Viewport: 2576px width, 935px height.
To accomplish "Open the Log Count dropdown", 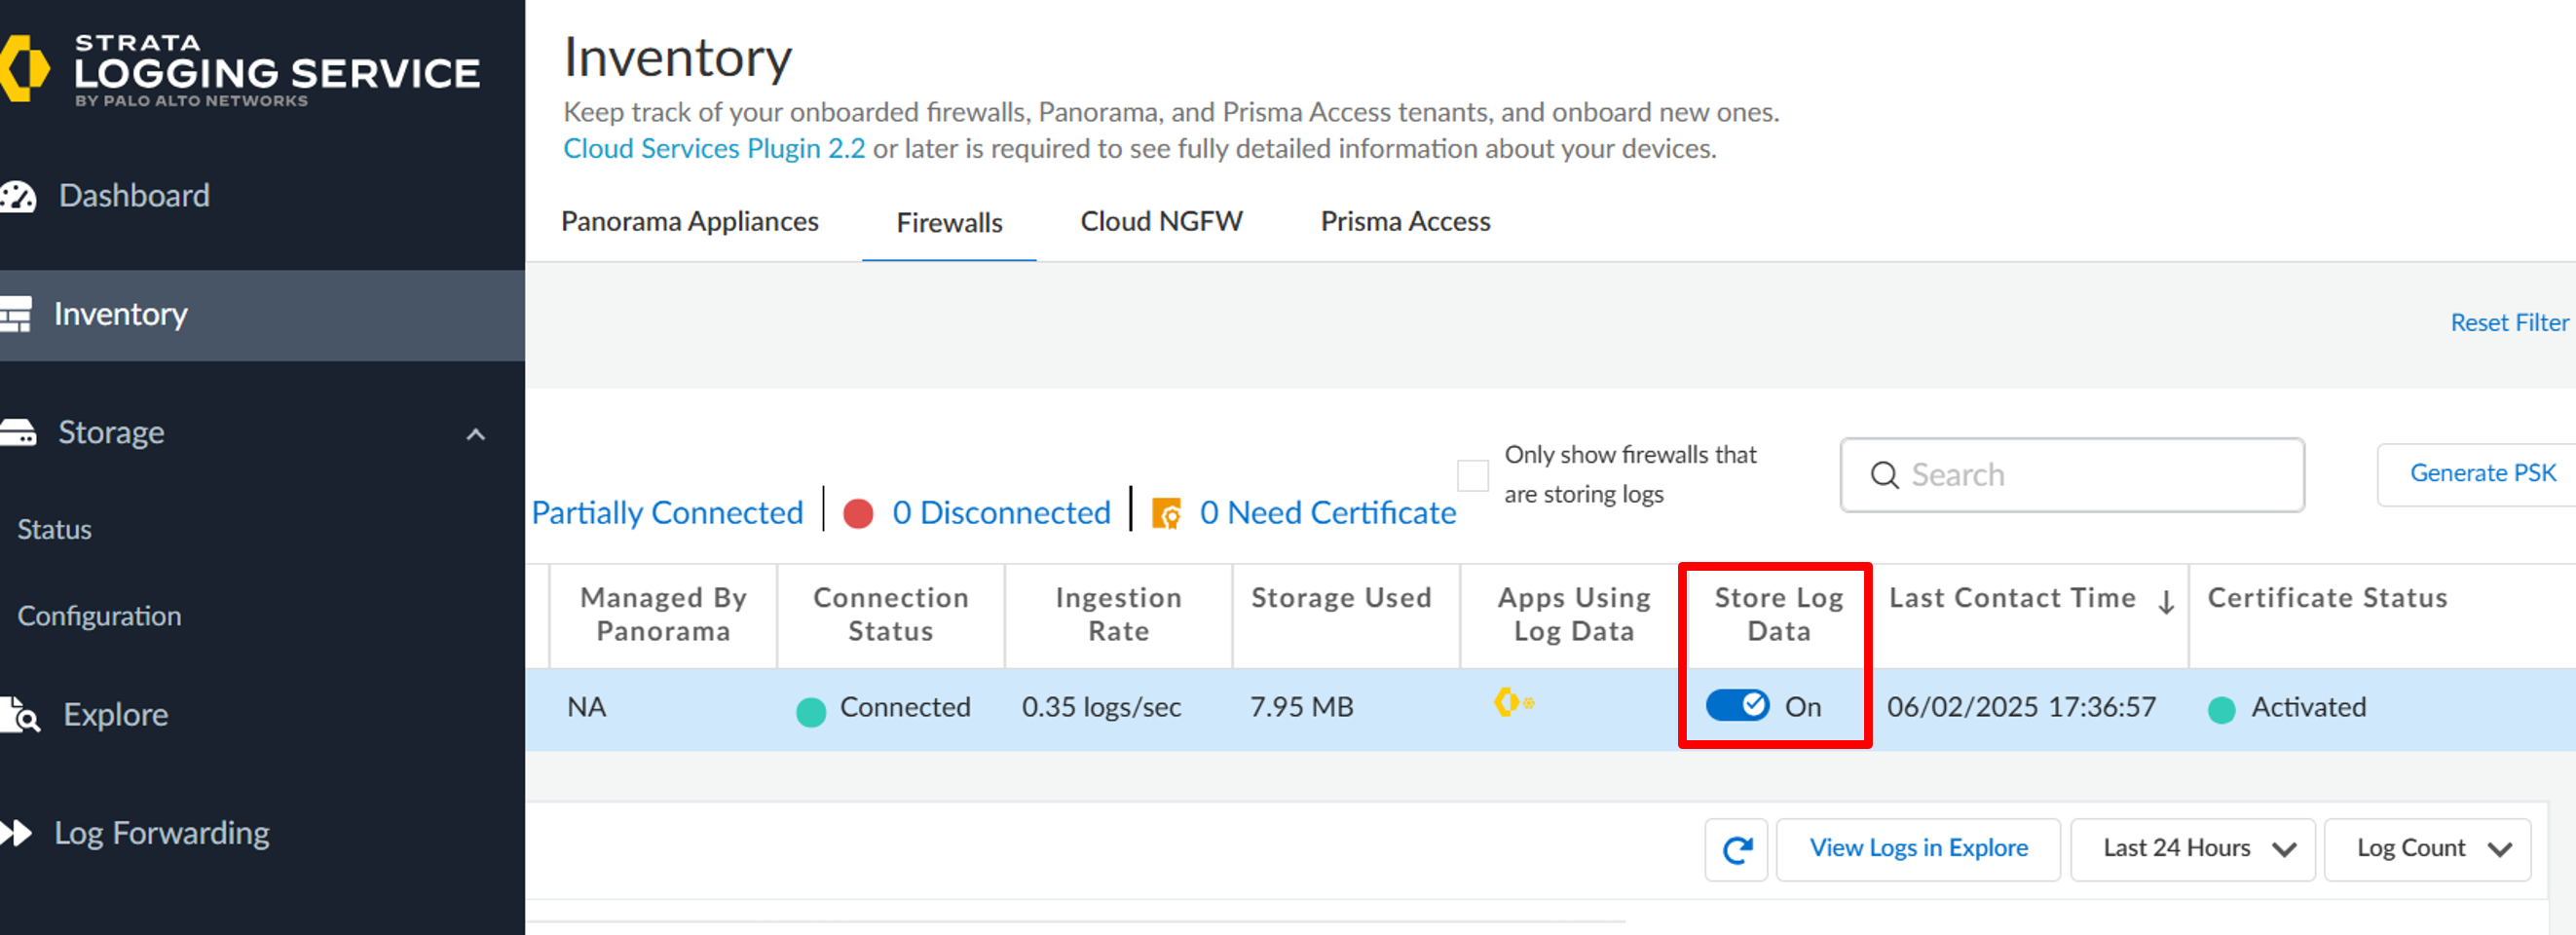I will [2427, 849].
